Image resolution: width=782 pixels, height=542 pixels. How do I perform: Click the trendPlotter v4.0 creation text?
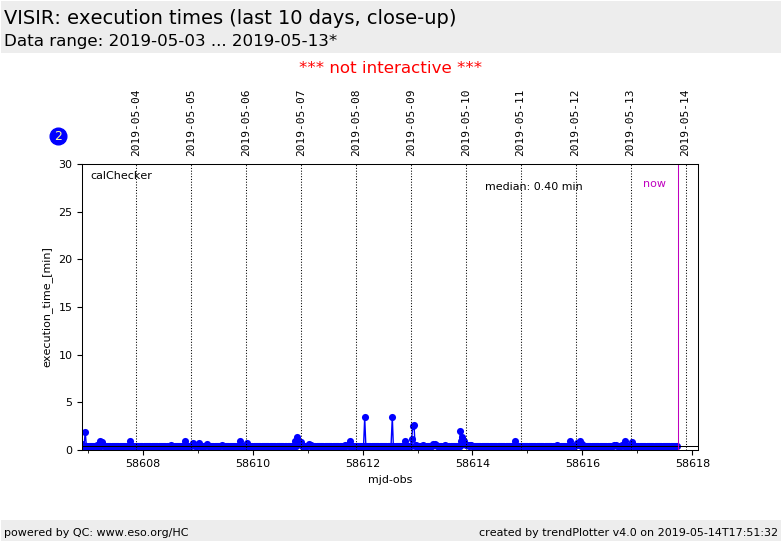point(627,533)
